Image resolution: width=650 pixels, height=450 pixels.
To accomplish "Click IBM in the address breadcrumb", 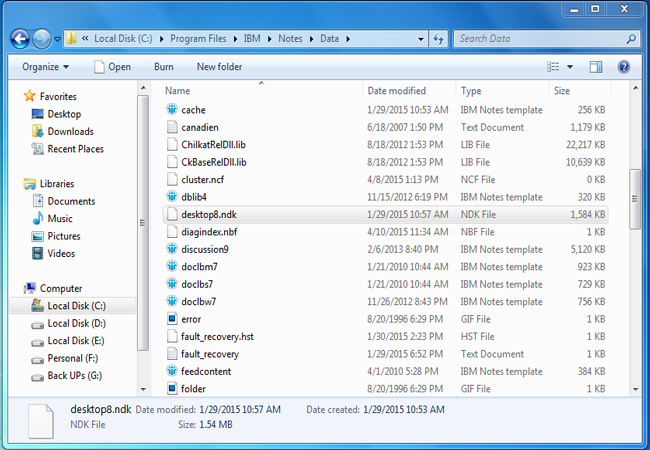I will (x=253, y=39).
